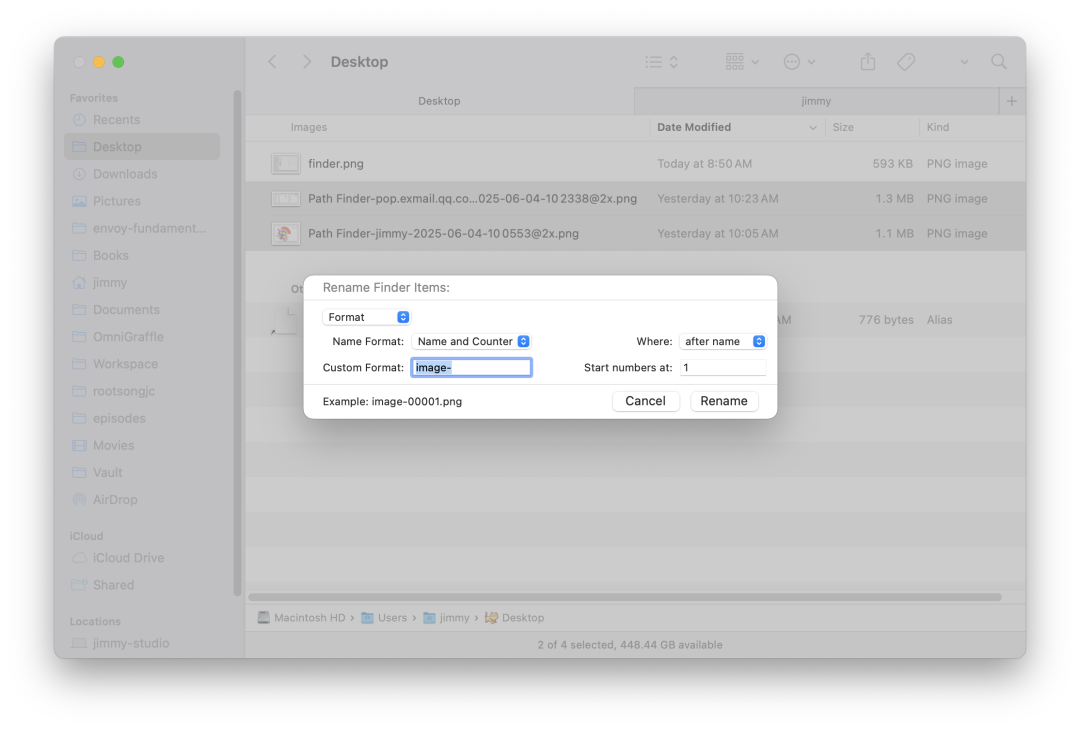Open the Where after name dropdown
The width and height of the screenshot is (1080, 730).
coord(723,342)
